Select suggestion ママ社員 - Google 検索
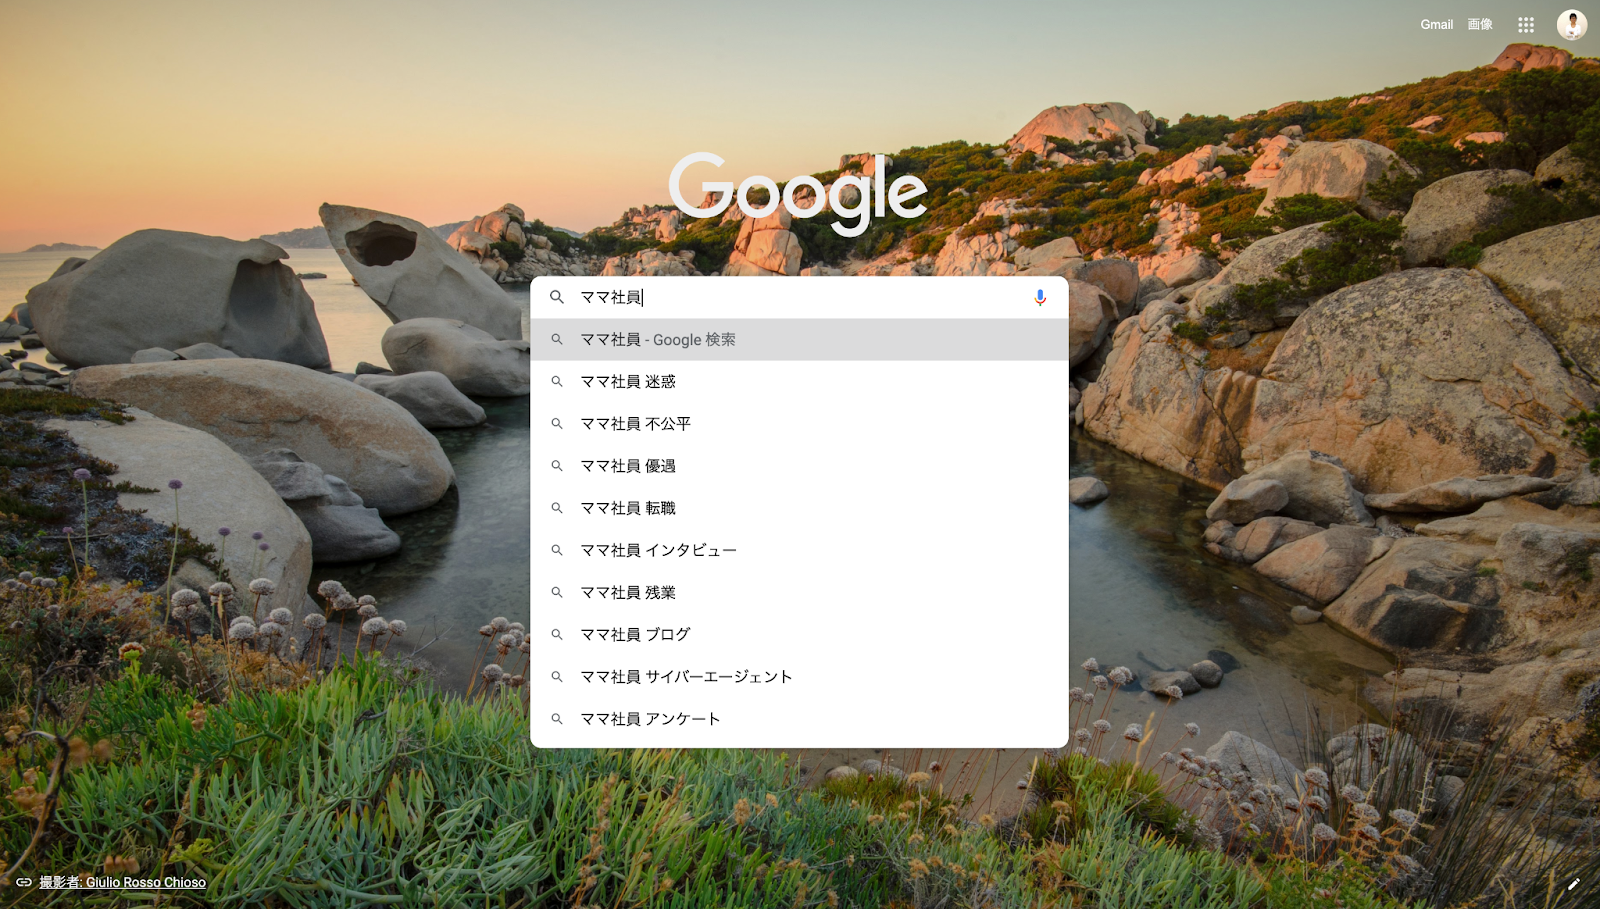1600x909 pixels. (x=799, y=340)
